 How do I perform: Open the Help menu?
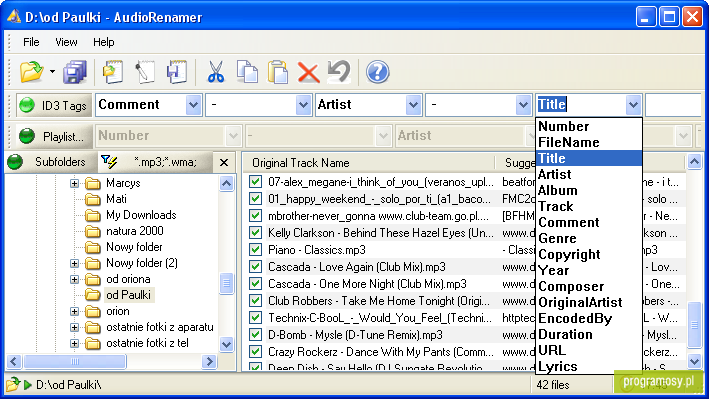pyautogui.click(x=104, y=42)
